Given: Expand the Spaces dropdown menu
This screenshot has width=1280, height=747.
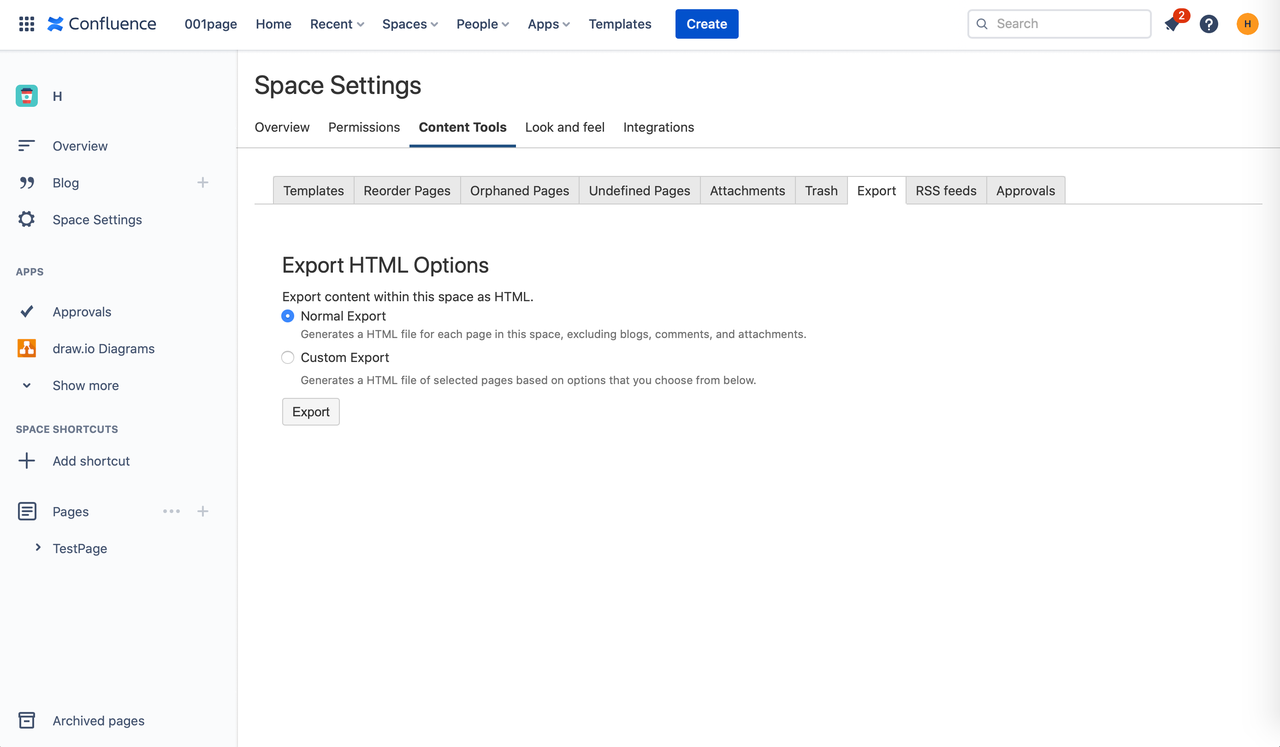Looking at the screenshot, I should point(410,24).
